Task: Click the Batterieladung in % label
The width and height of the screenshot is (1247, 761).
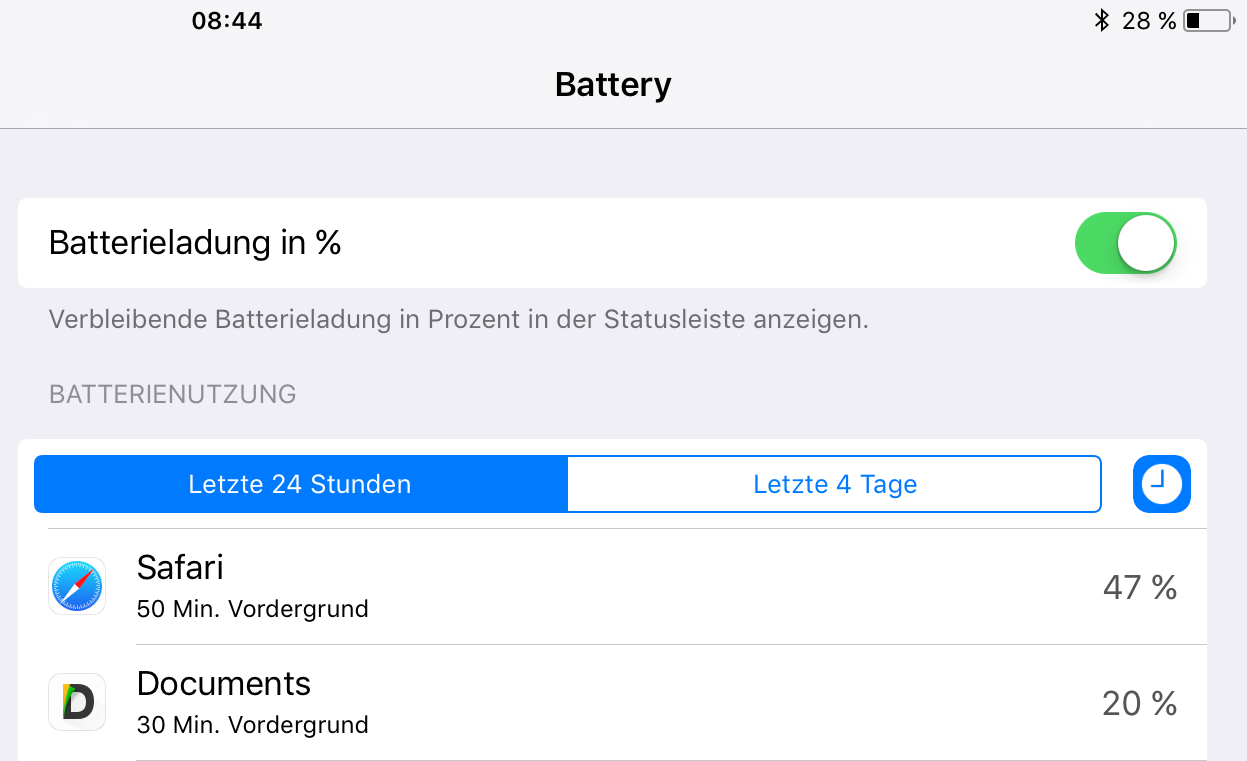Action: (x=195, y=243)
